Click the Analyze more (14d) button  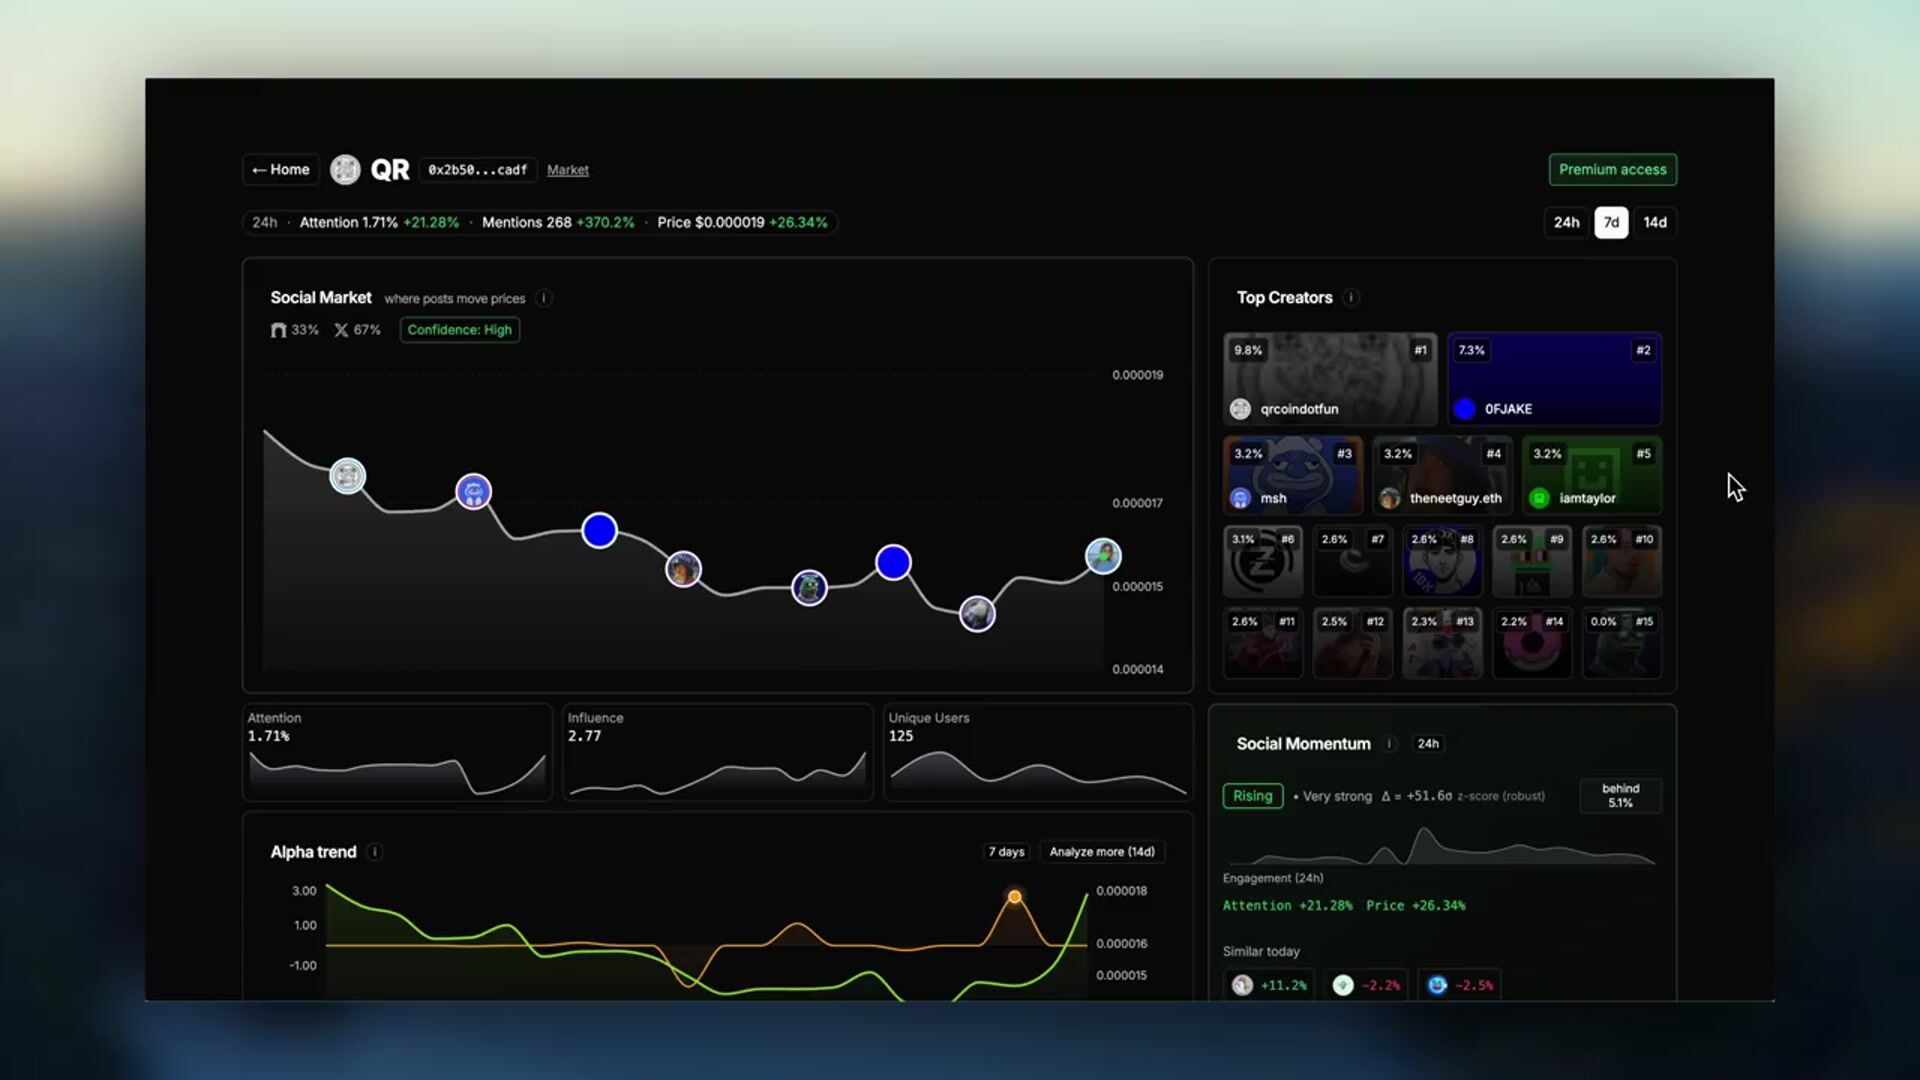(x=1101, y=852)
